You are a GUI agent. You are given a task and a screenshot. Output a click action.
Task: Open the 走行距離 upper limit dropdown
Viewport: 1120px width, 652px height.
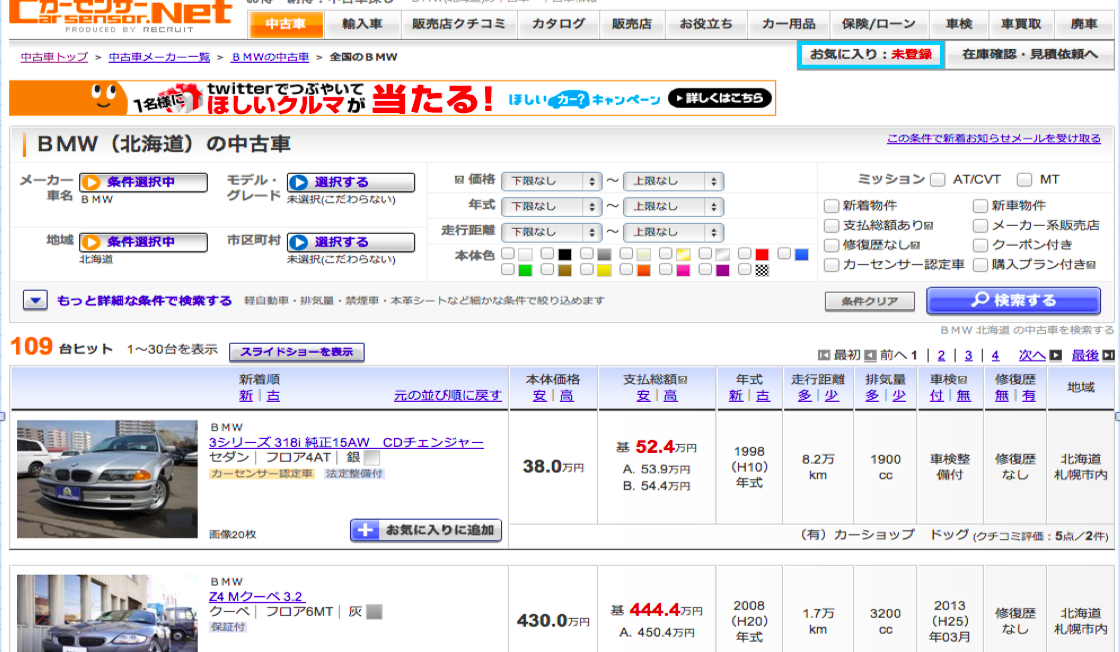pyautogui.click(x=674, y=232)
